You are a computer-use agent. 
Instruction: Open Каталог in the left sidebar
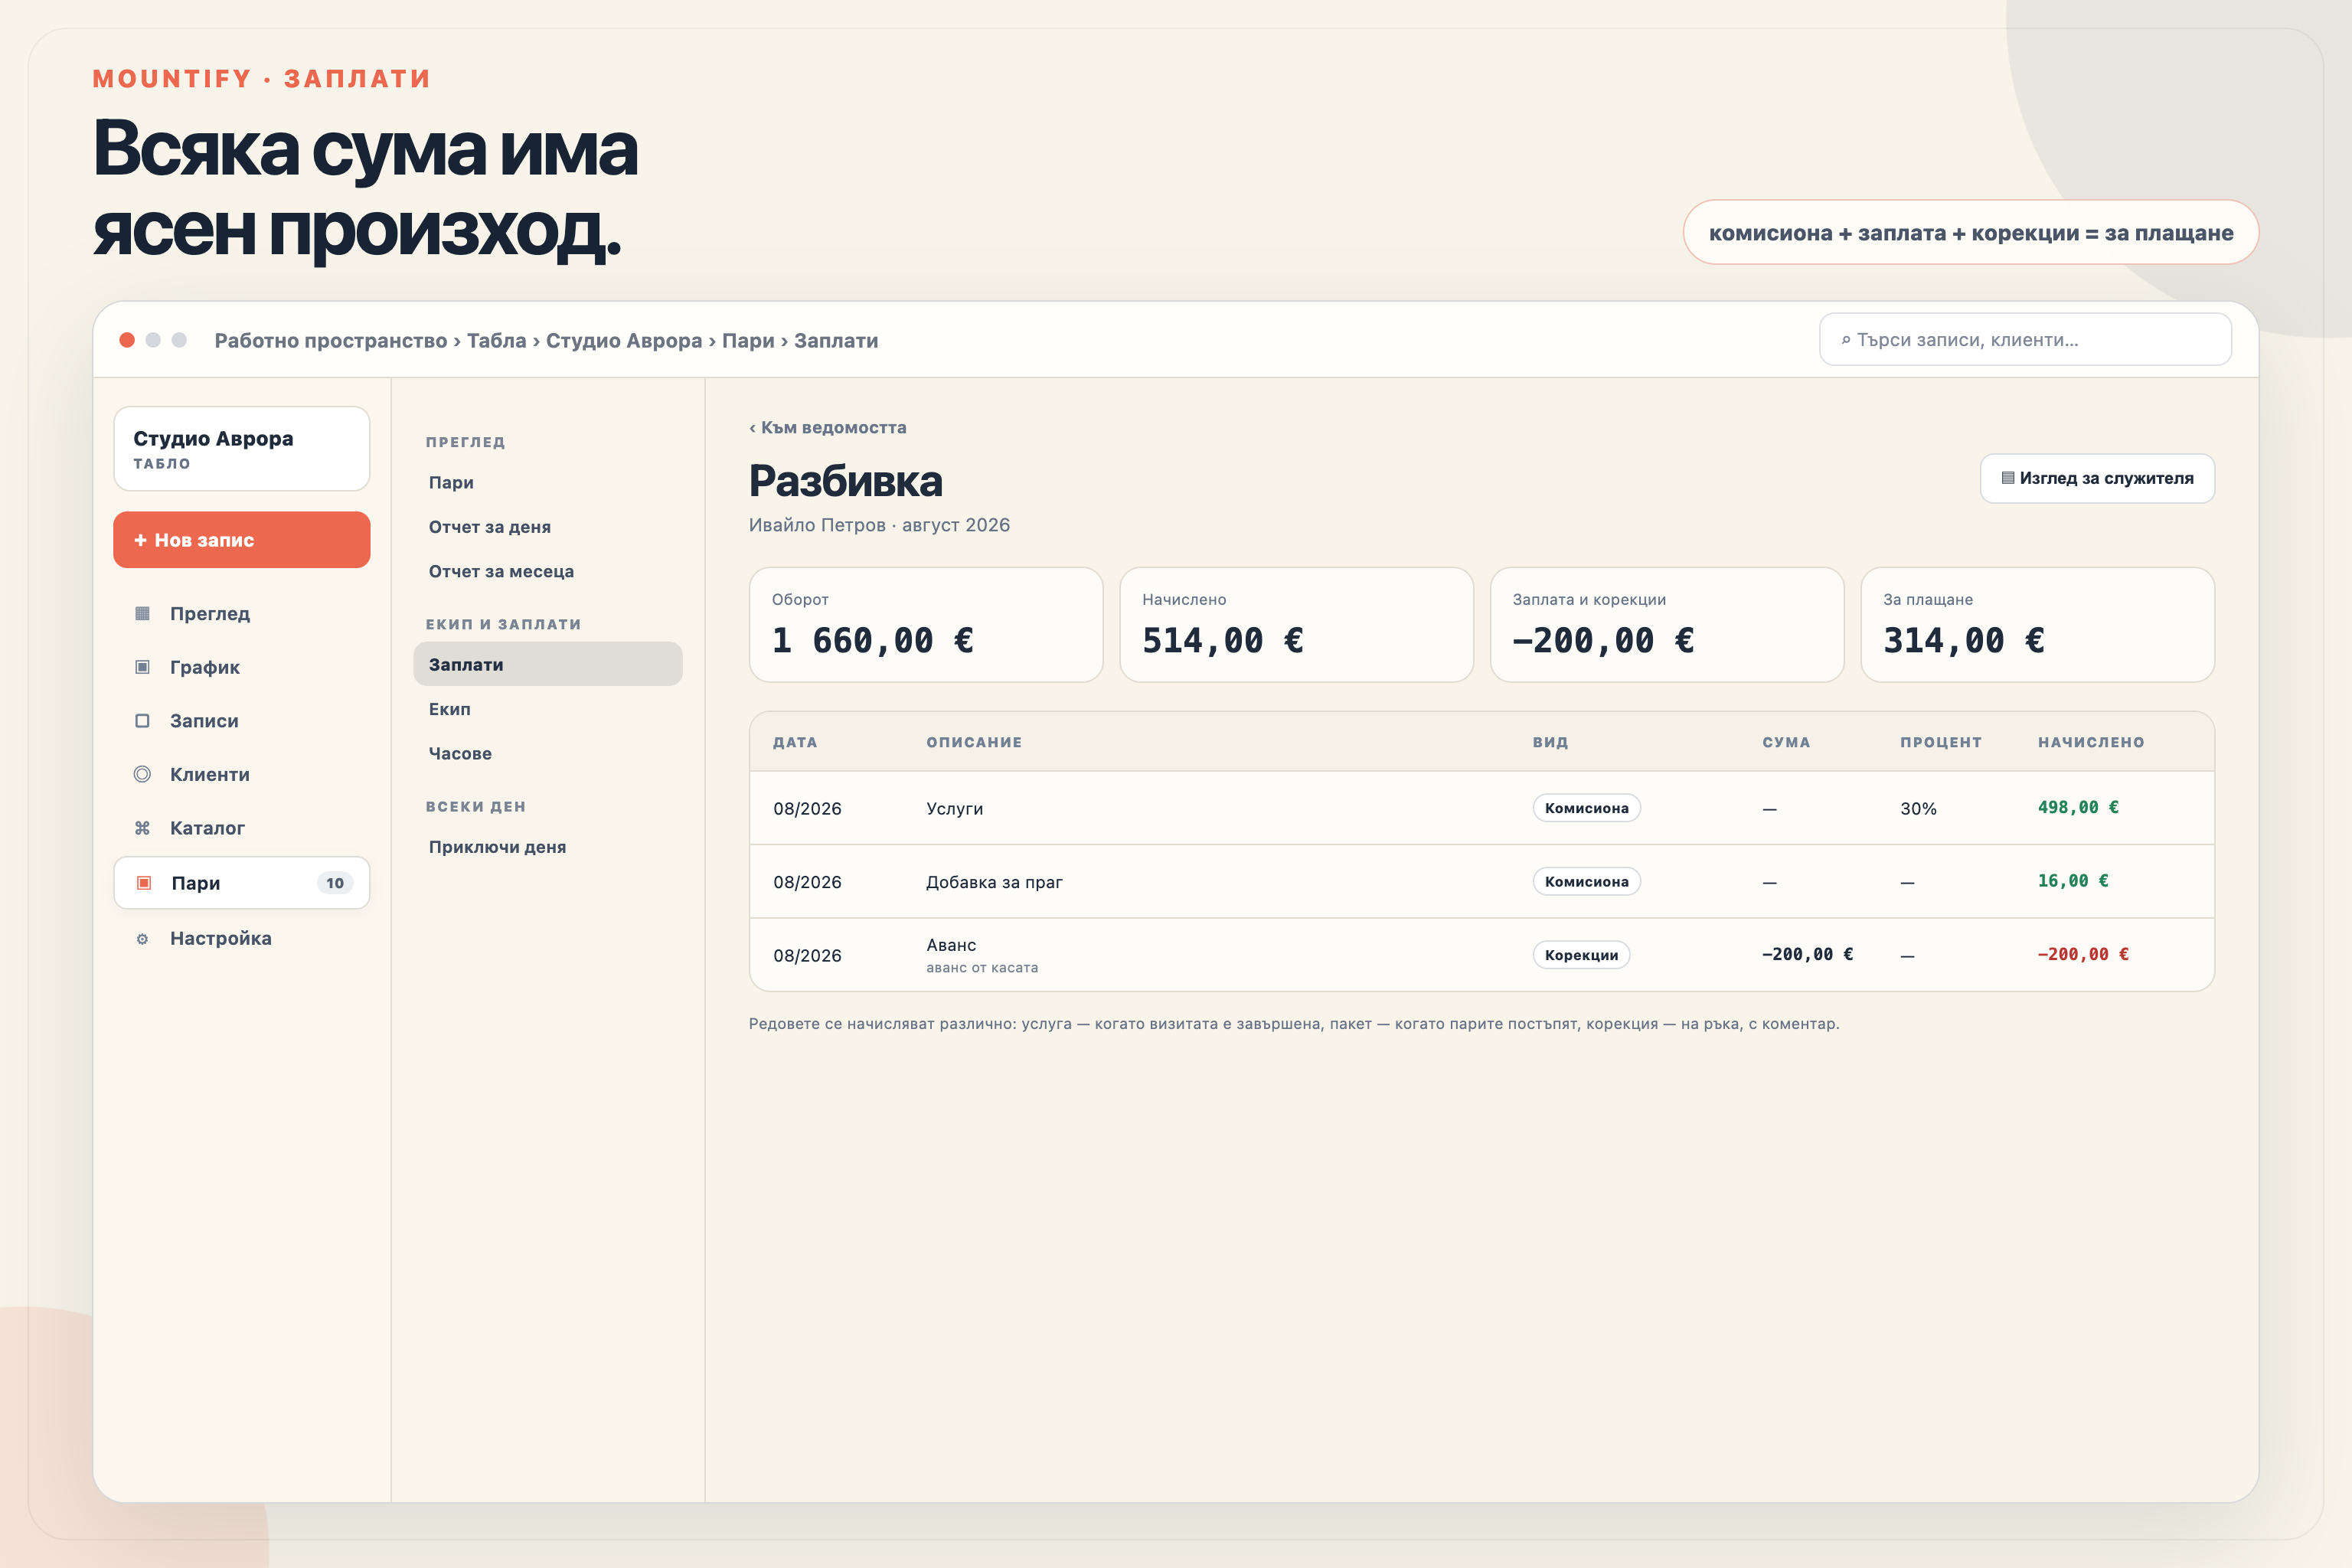pyautogui.click(x=242, y=828)
